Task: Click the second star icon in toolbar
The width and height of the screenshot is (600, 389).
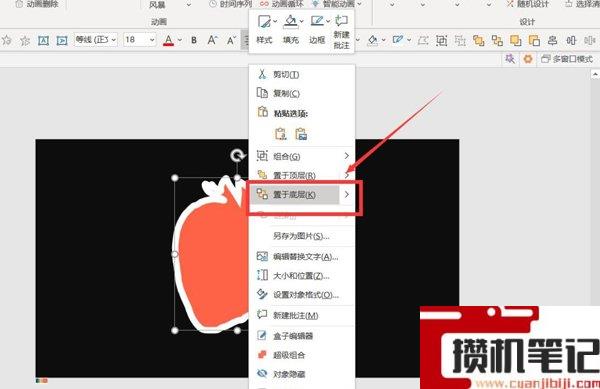Action: (x=25, y=40)
